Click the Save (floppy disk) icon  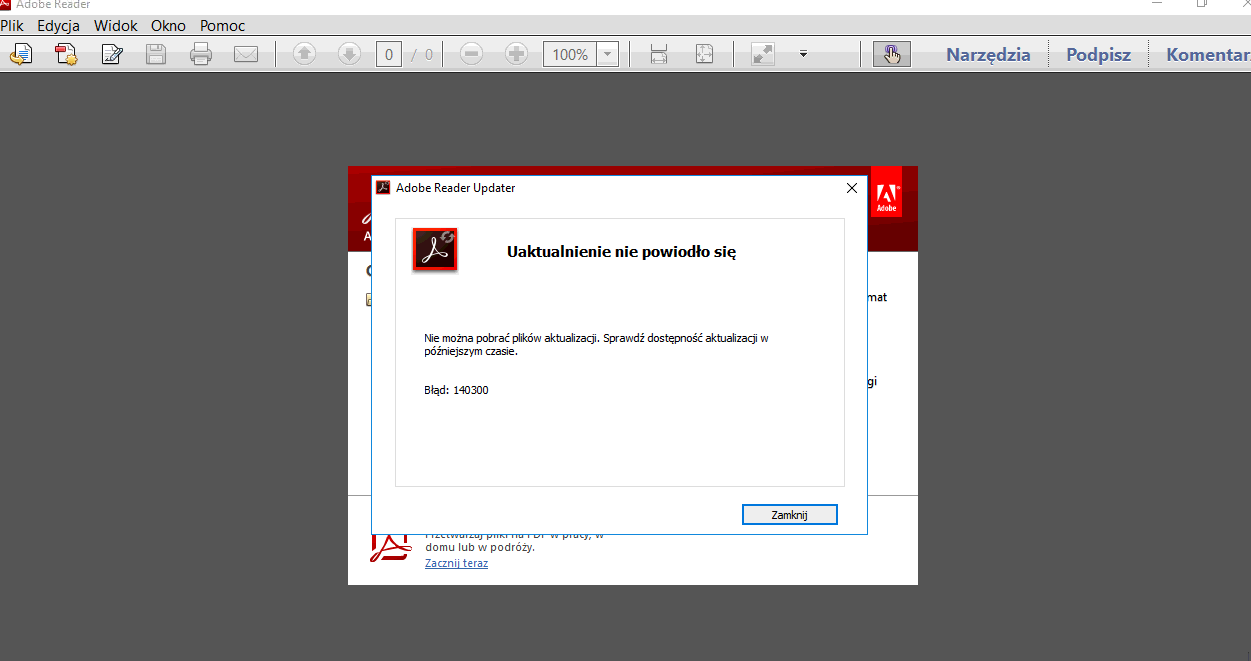pos(156,55)
